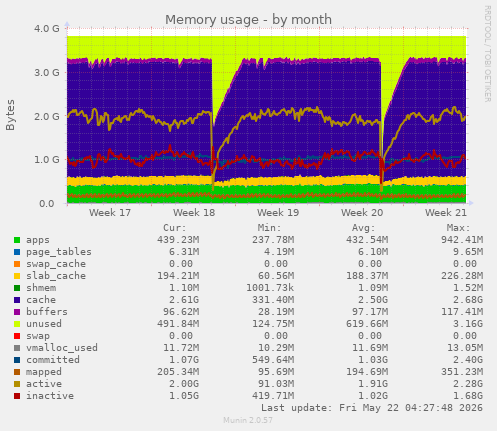The image size is (497, 431).
Task: Click the 'Week 19' axis label
Action: click(x=278, y=213)
